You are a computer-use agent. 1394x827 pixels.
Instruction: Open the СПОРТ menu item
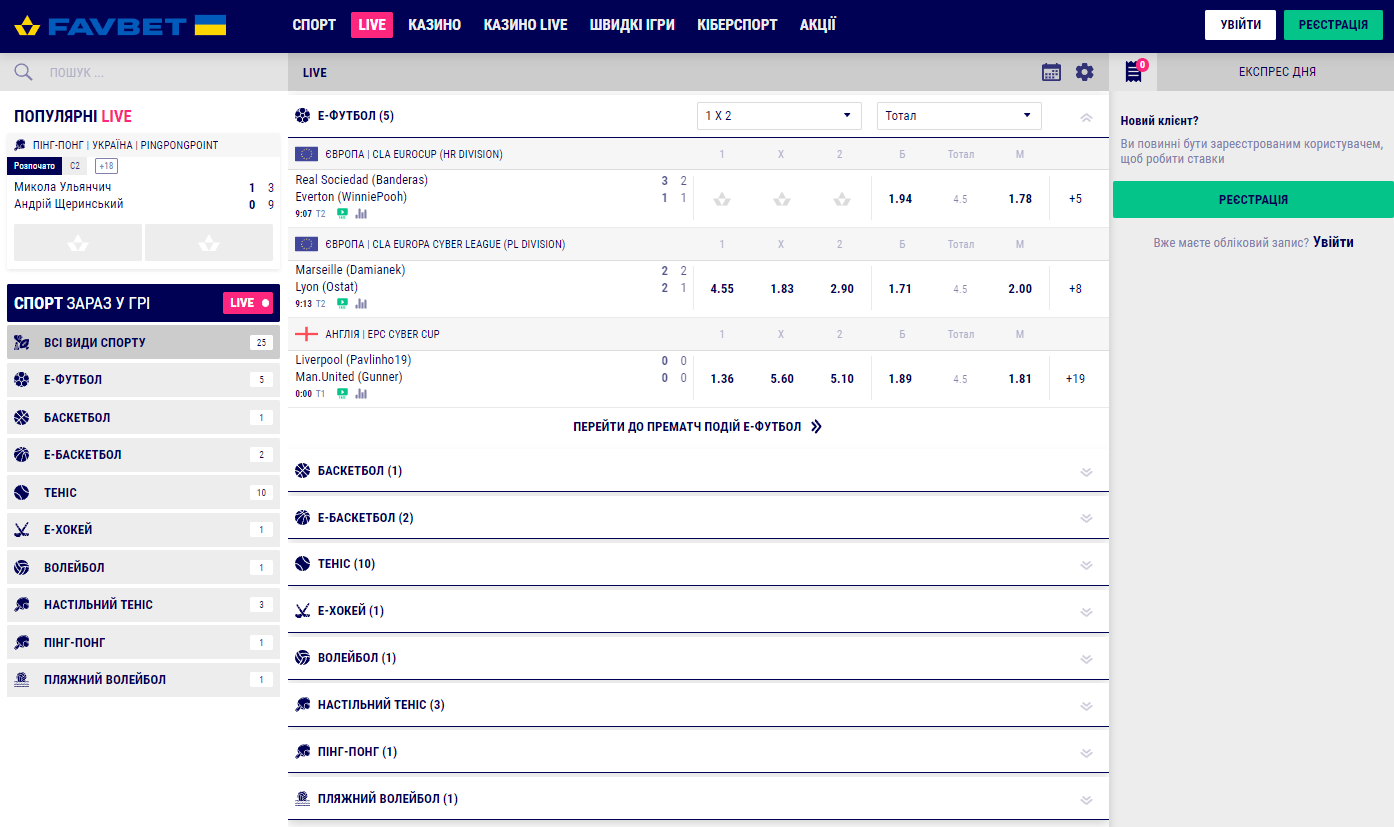pyautogui.click(x=314, y=25)
